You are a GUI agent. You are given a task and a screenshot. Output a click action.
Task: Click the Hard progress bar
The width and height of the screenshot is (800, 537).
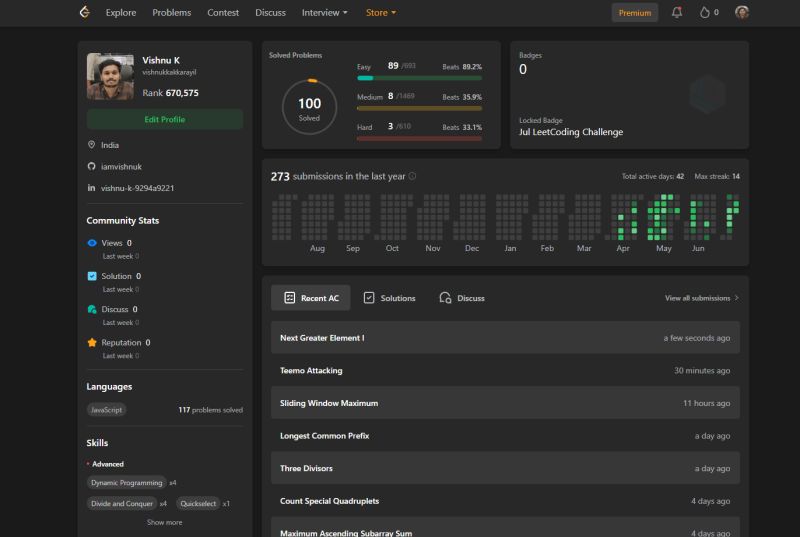coord(419,138)
